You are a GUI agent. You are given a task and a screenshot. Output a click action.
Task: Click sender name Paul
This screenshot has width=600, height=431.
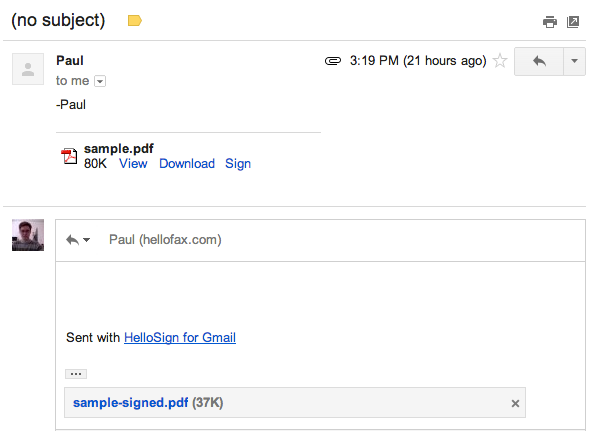click(70, 60)
